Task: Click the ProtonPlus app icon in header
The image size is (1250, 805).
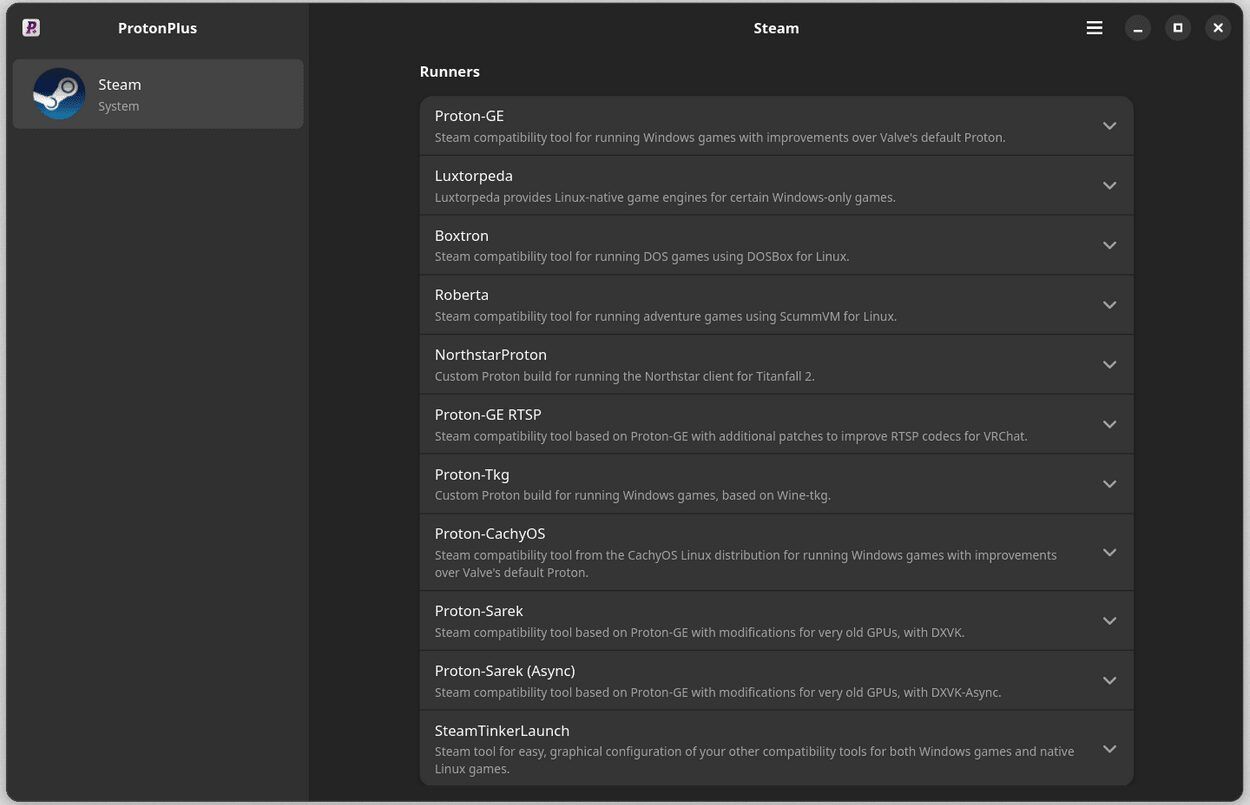Action: [31, 28]
